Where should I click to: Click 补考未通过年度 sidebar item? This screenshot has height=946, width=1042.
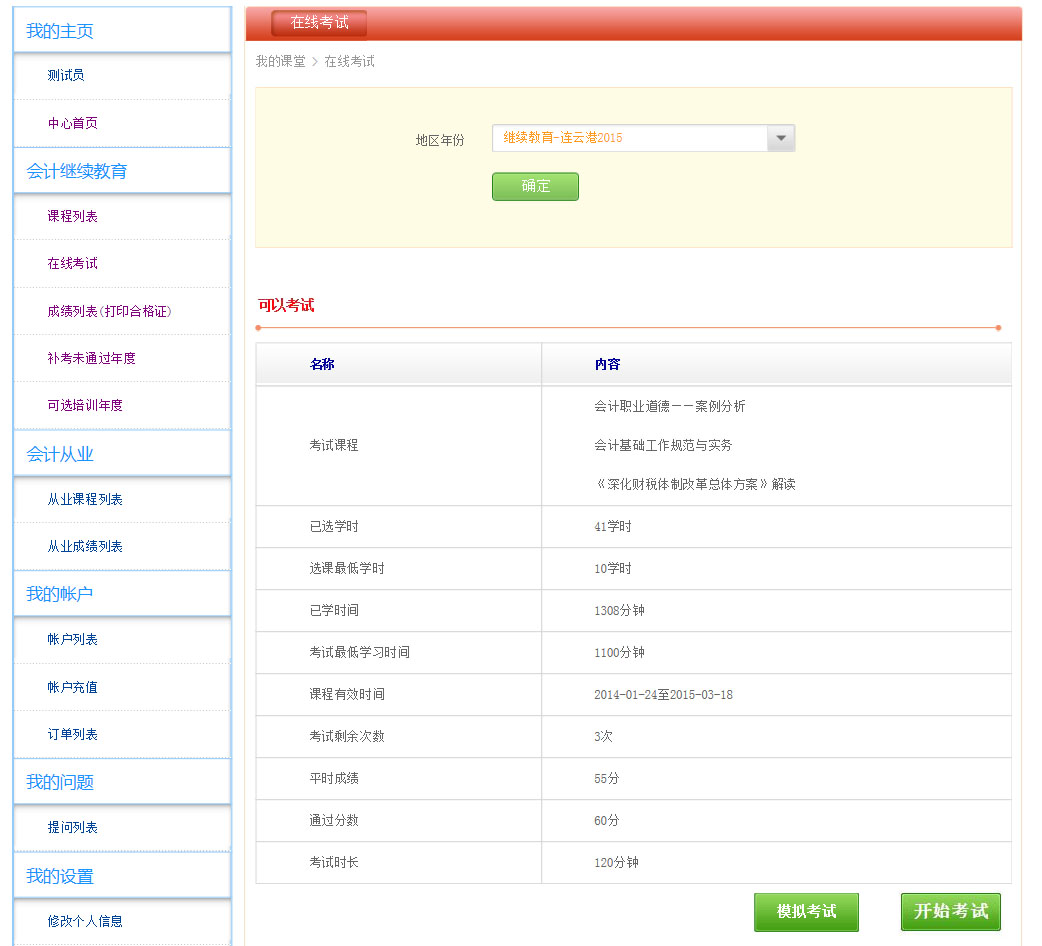click(x=91, y=359)
